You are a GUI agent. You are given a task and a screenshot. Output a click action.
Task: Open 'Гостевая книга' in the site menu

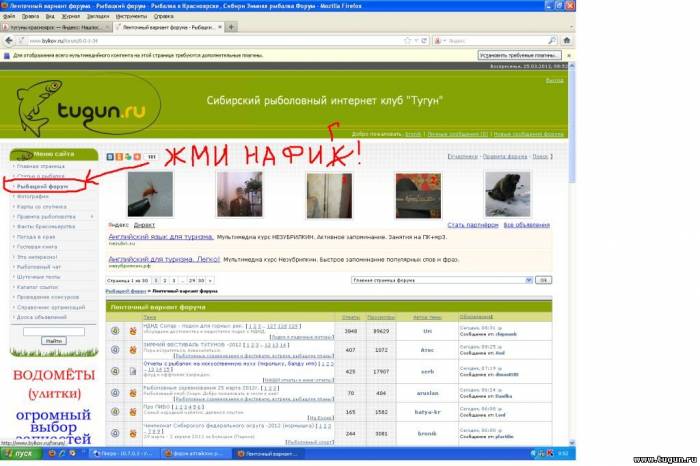tap(37, 247)
